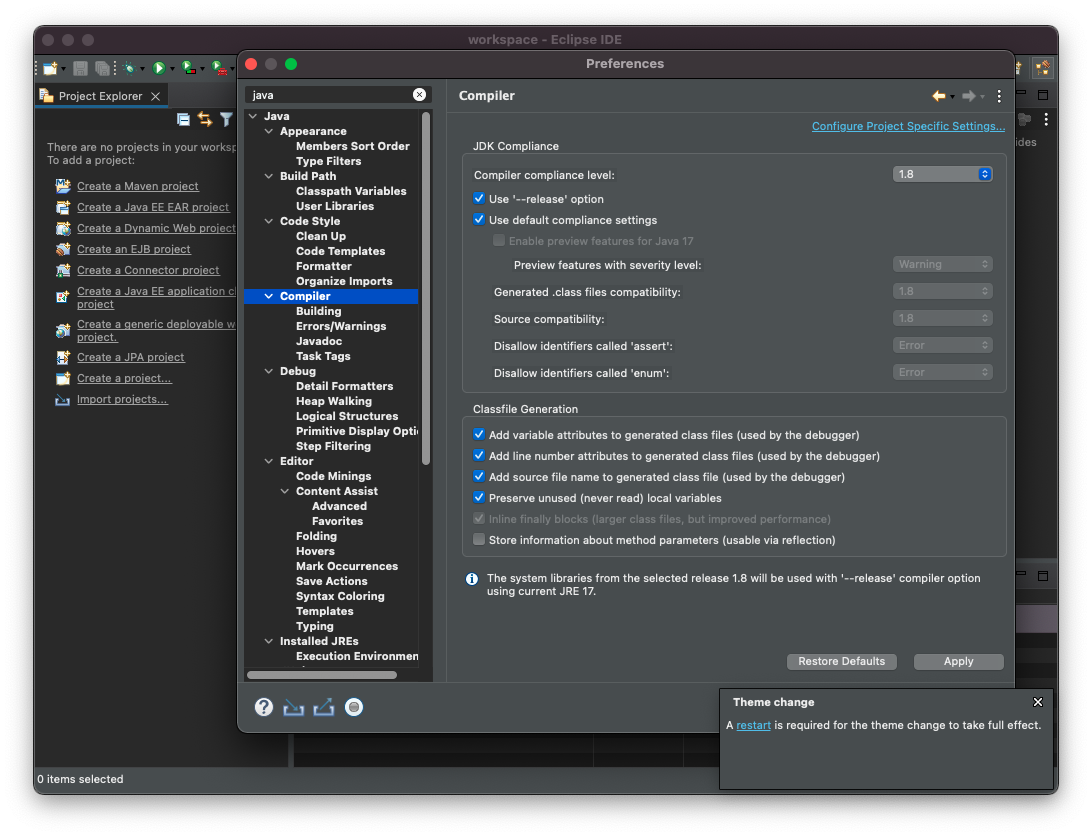Toggle Link with Editor in Project Explorer
This screenshot has width=1092, height=836.
(x=205, y=120)
